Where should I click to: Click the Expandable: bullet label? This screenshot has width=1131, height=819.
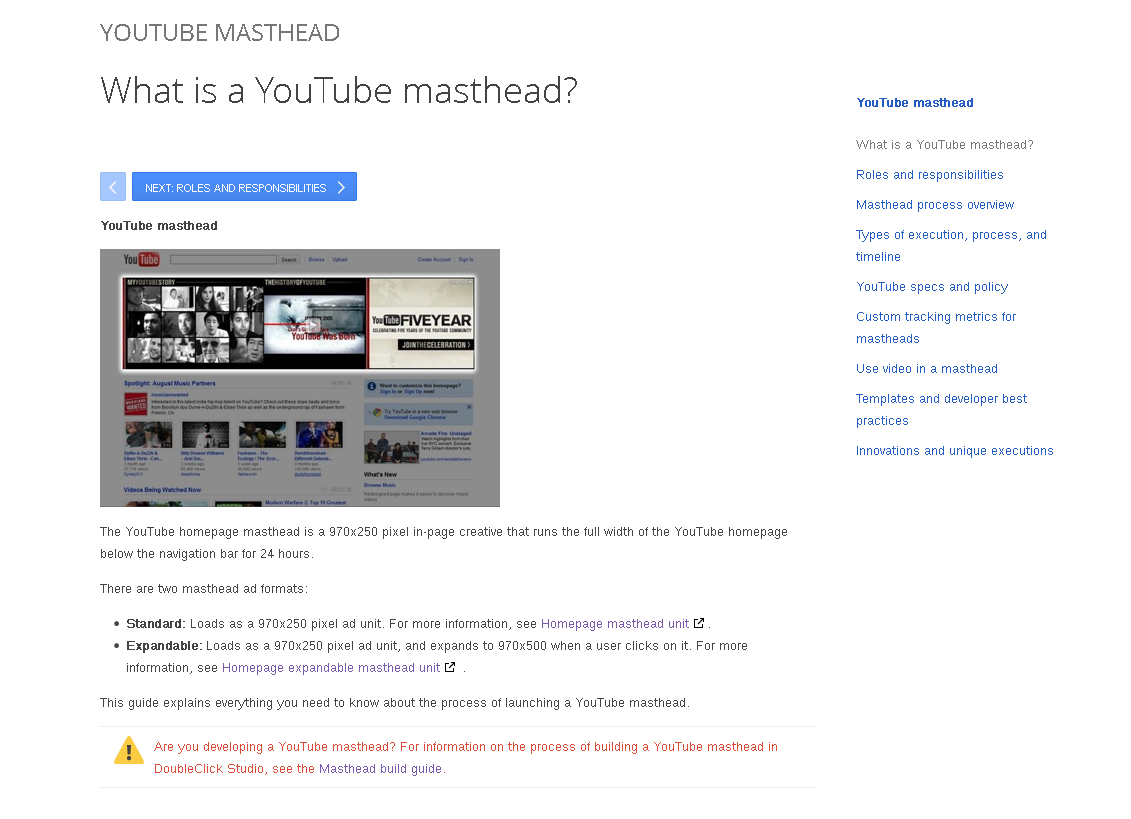point(164,646)
